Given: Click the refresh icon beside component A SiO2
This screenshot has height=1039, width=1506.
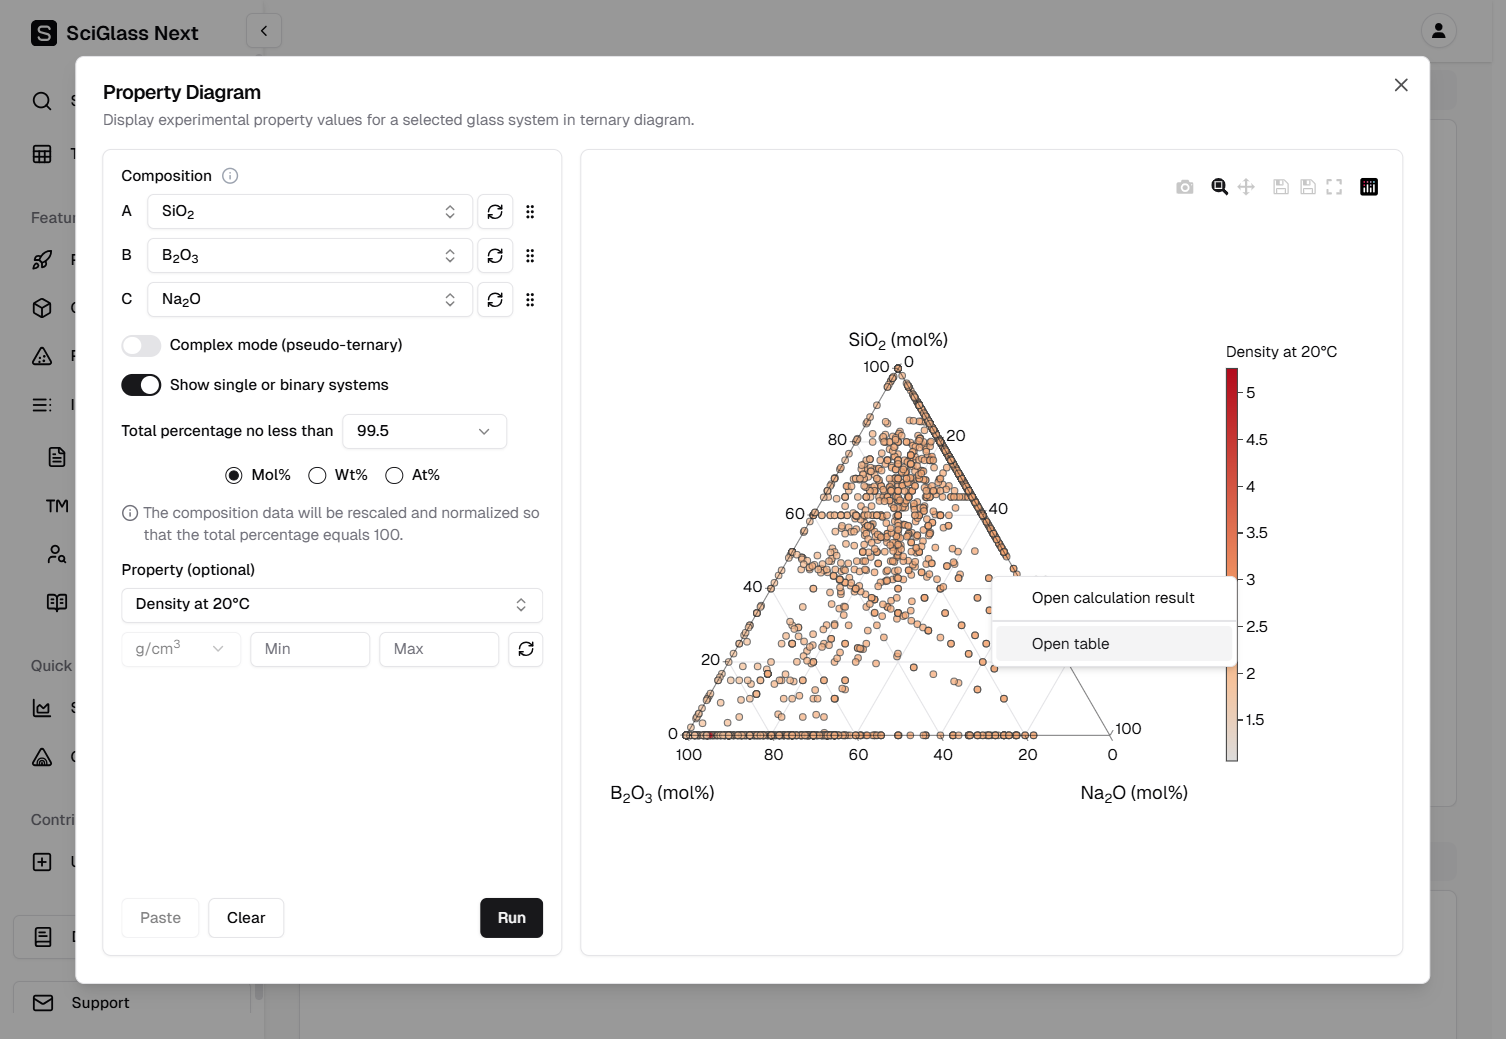Looking at the screenshot, I should tap(495, 212).
